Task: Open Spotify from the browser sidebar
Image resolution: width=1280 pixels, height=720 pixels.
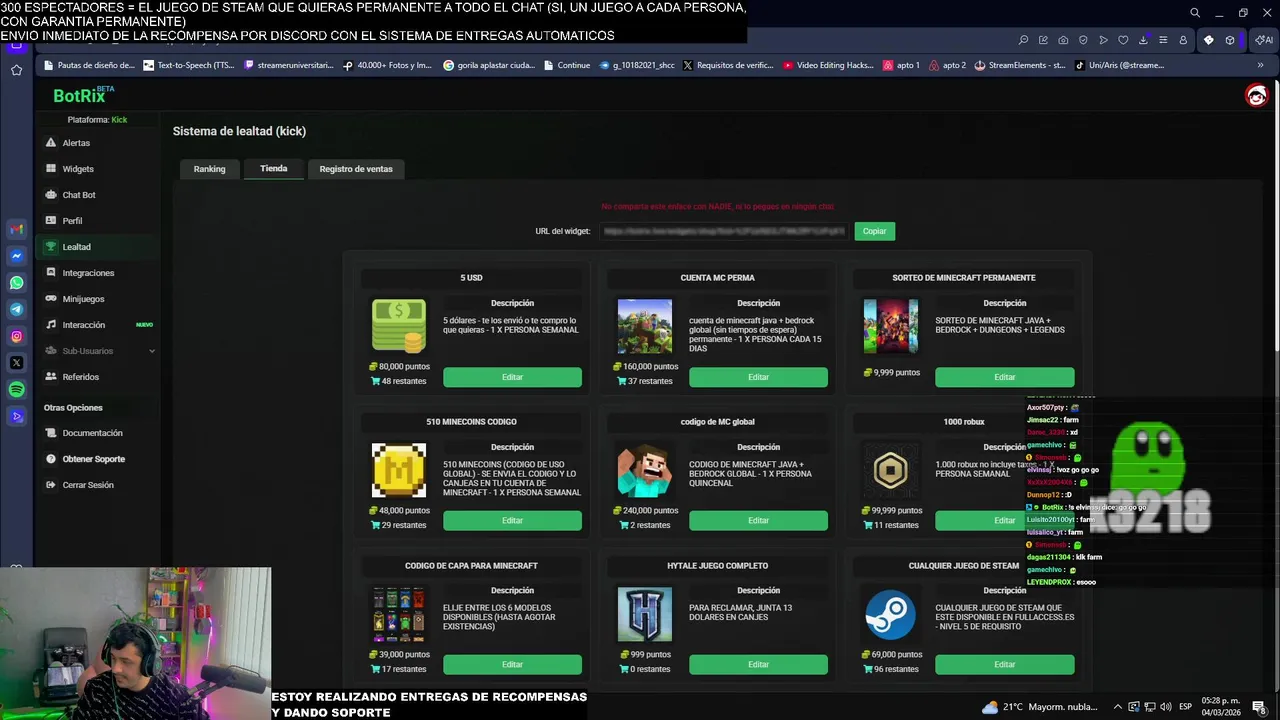Action: tap(16, 389)
